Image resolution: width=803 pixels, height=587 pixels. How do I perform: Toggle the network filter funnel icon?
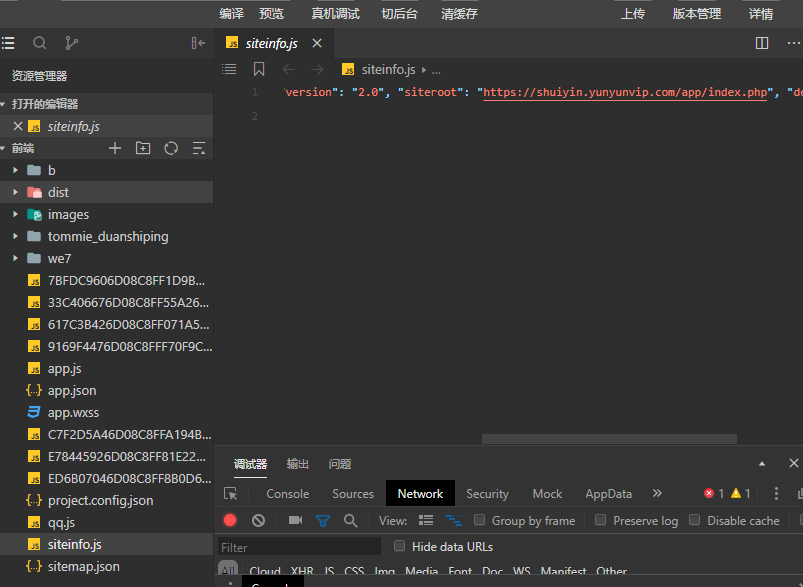click(323, 521)
